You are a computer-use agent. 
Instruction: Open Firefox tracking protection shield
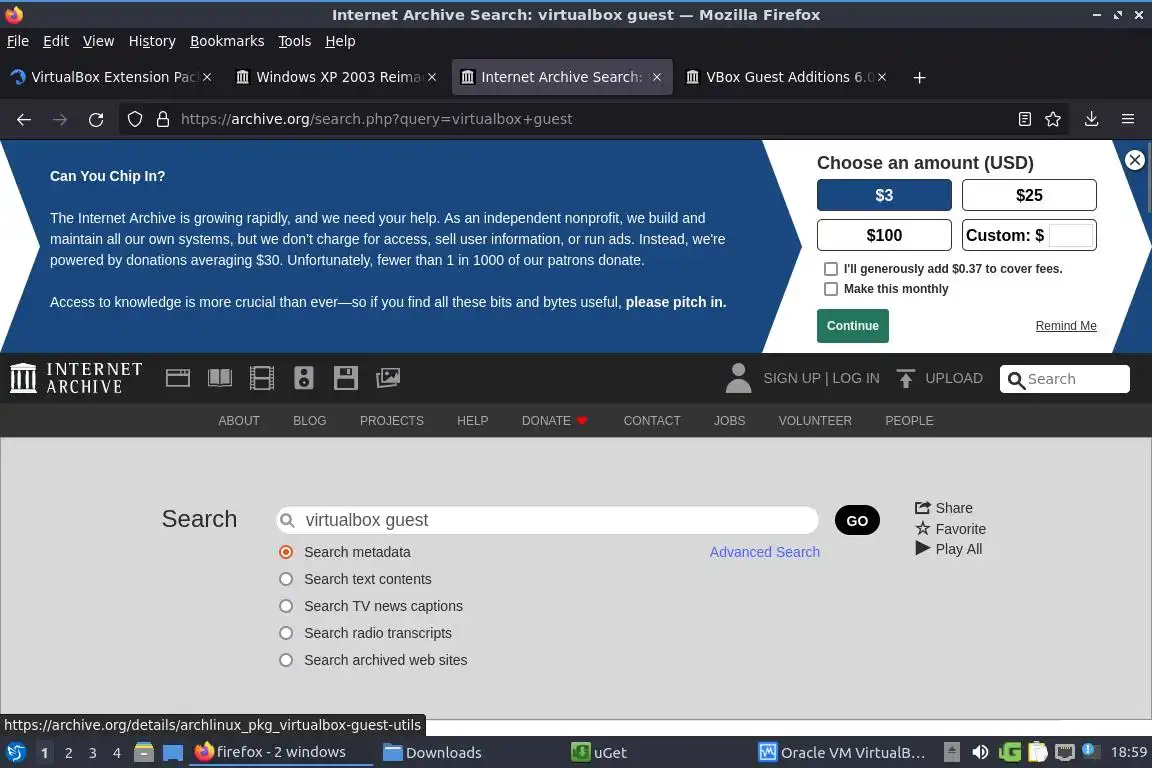(x=134, y=119)
